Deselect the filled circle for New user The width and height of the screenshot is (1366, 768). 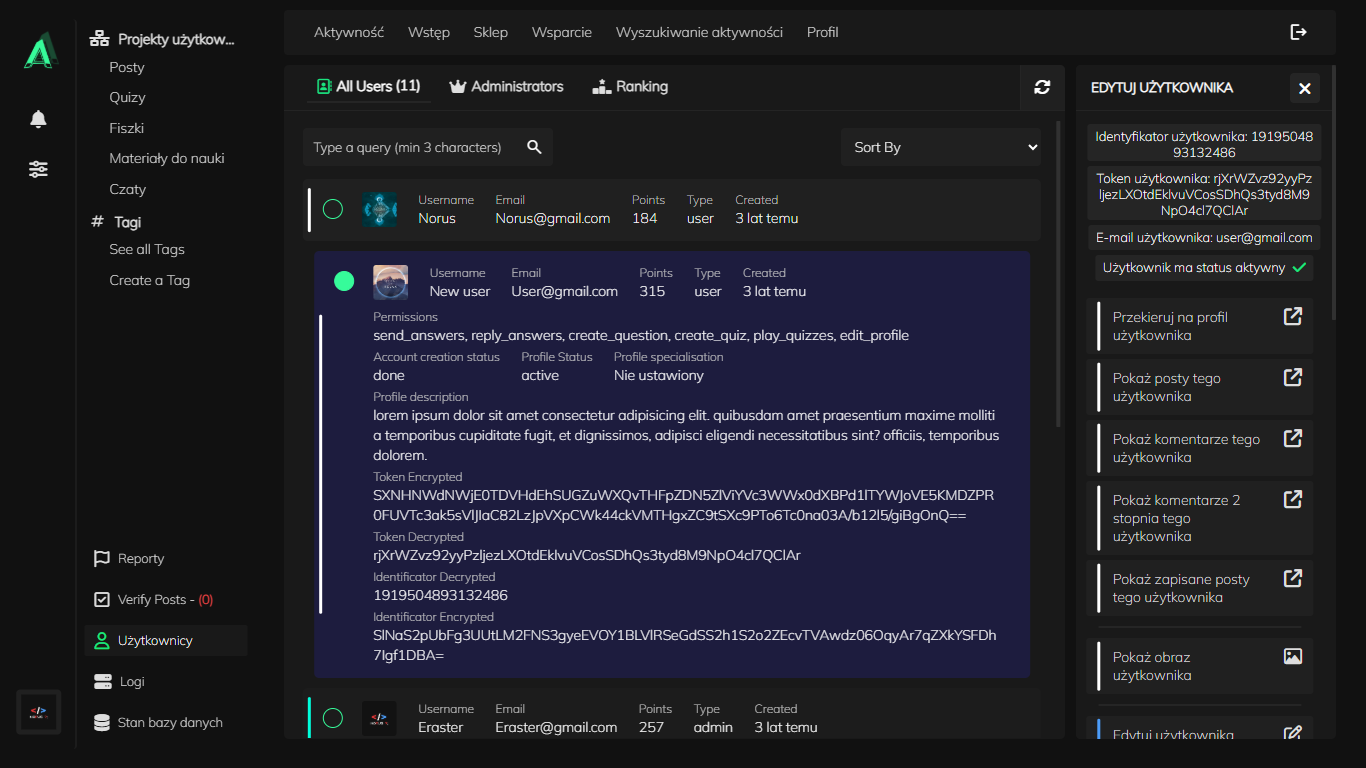point(344,282)
